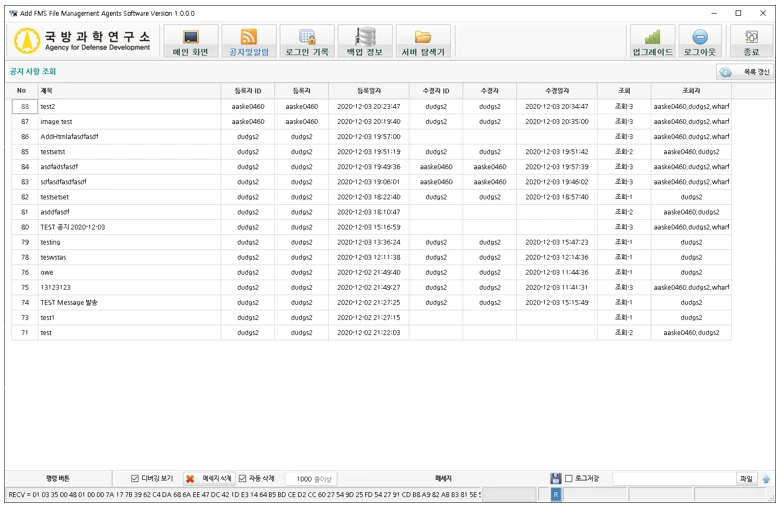Open the 메인 화면 main screen toolbar button
Image resolution: width=781 pixels, height=509 pixels.
pyautogui.click(x=191, y=41)
